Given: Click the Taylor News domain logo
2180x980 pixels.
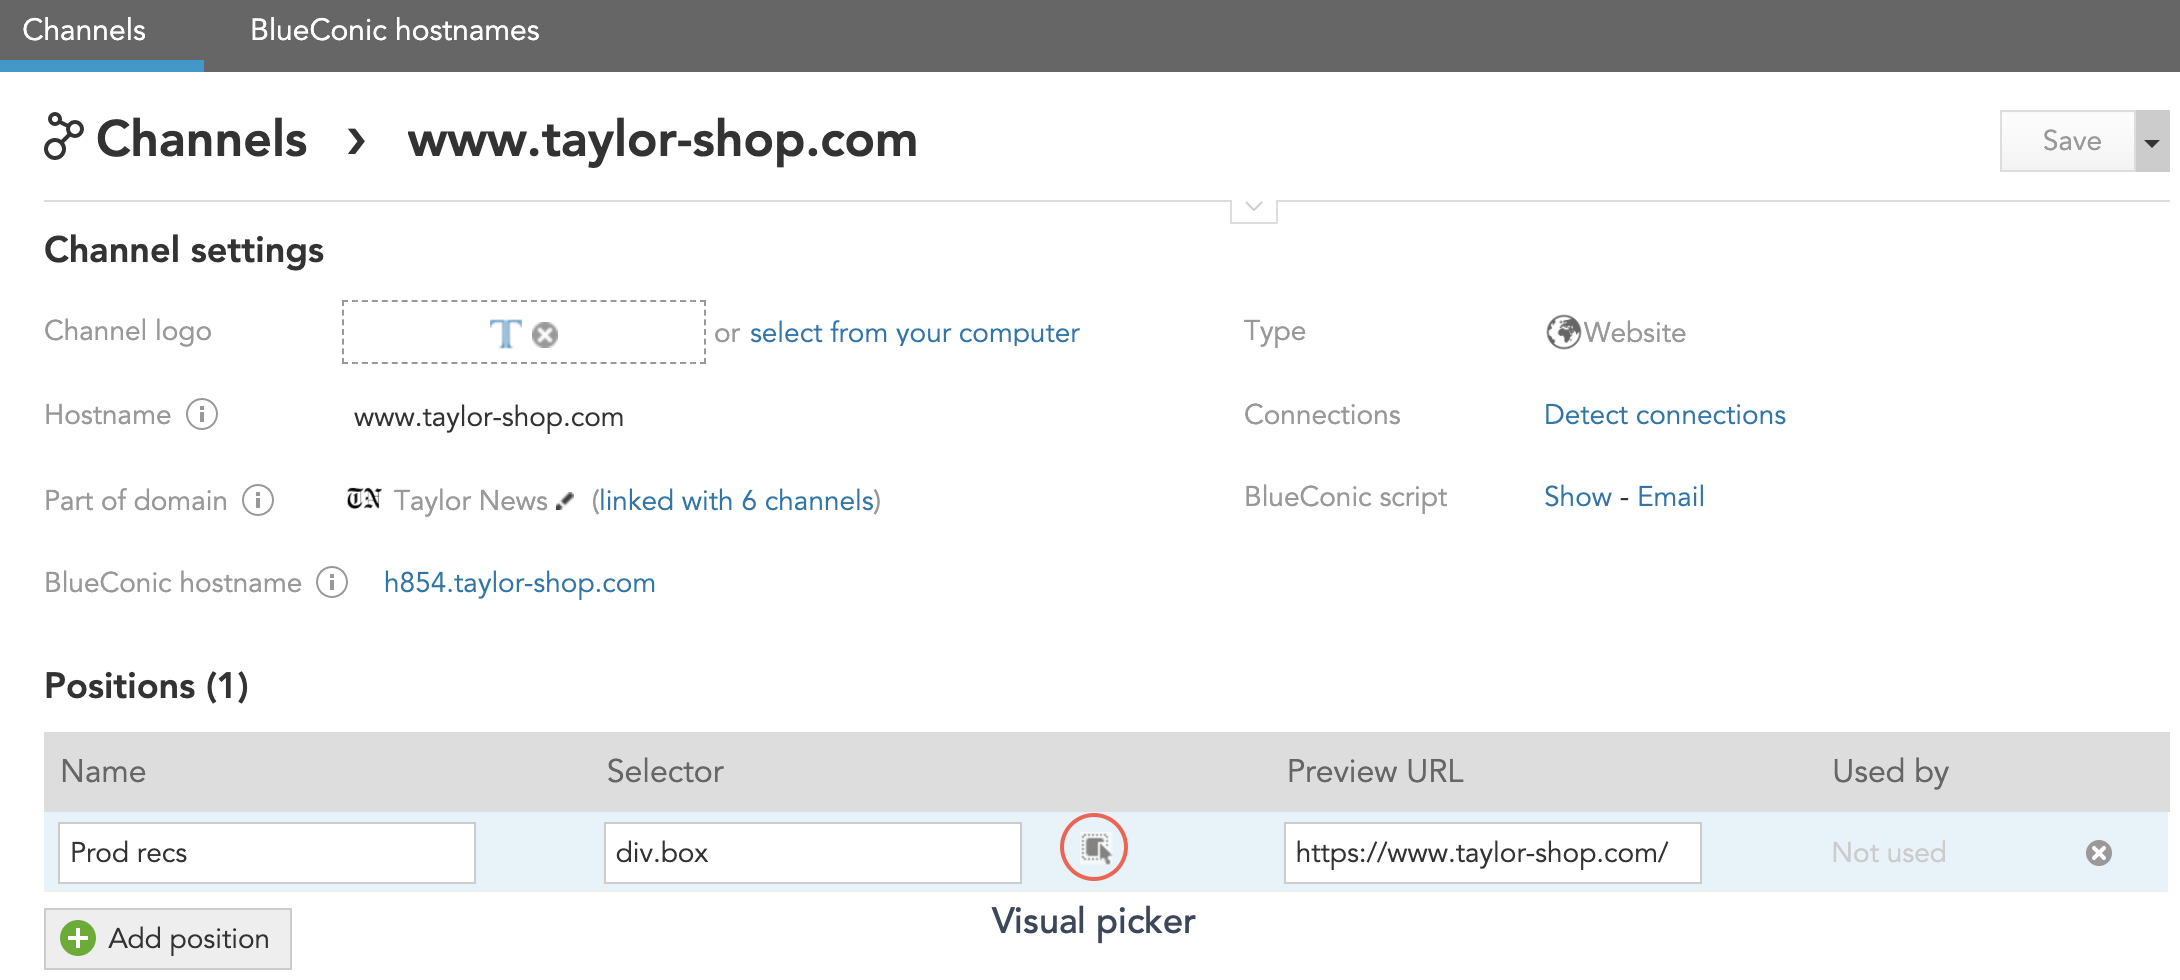Looking at the screenshot, I should click(364, 498).
